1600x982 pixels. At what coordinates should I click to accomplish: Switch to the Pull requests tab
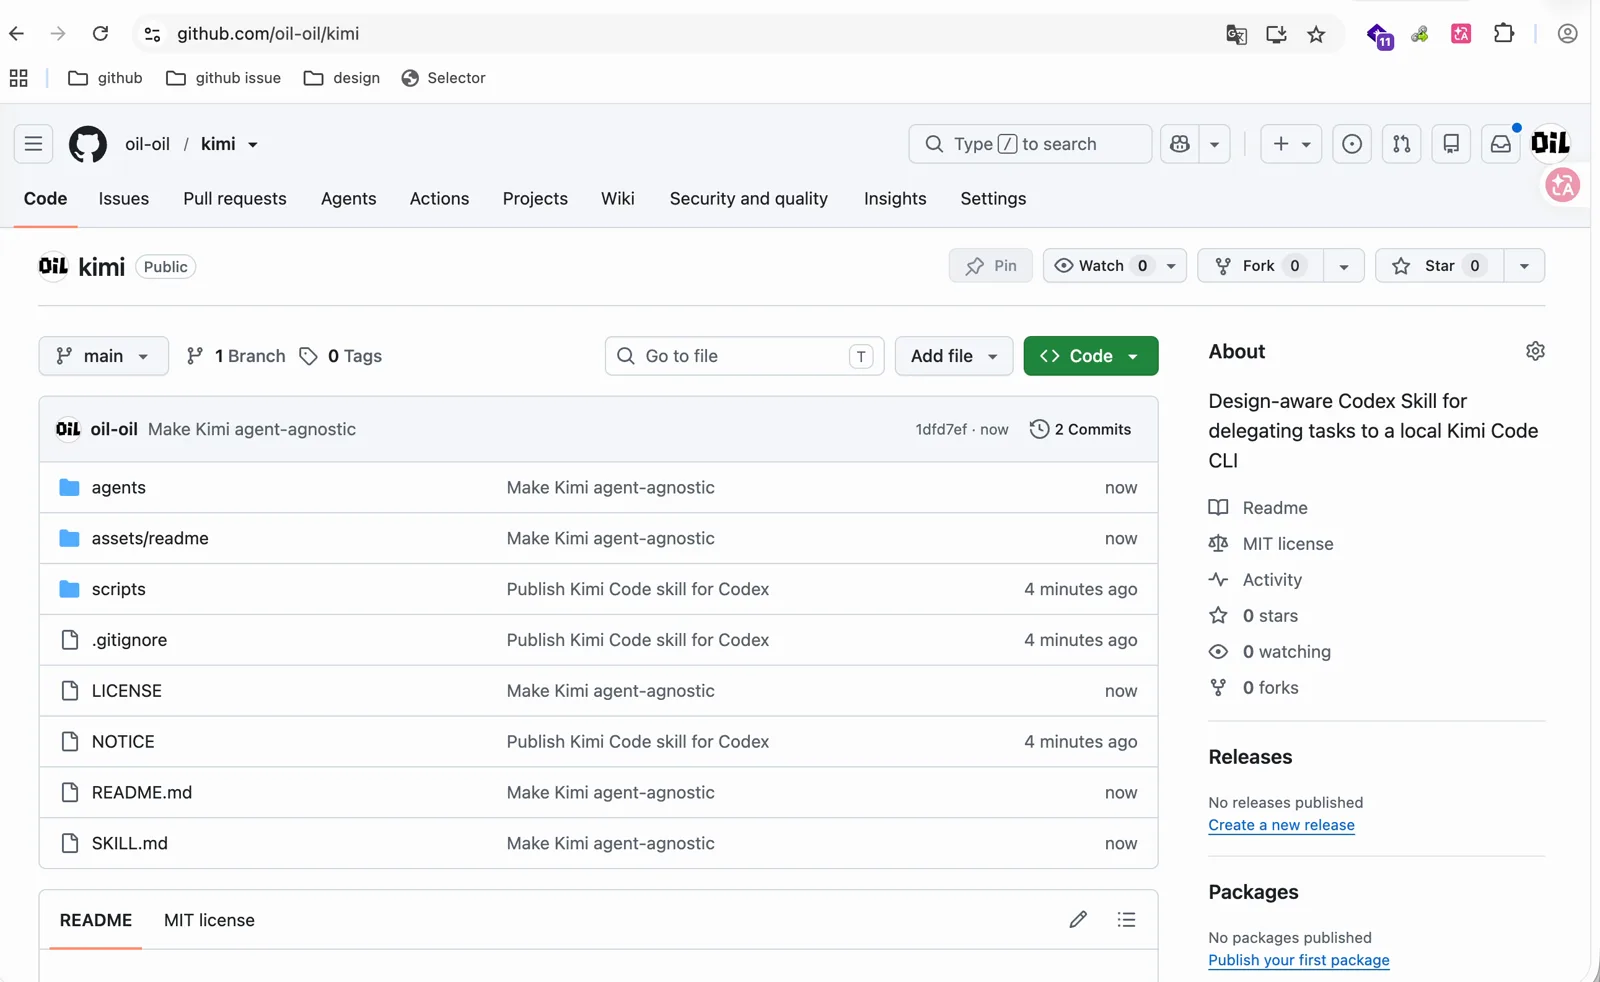pos(235,198)
